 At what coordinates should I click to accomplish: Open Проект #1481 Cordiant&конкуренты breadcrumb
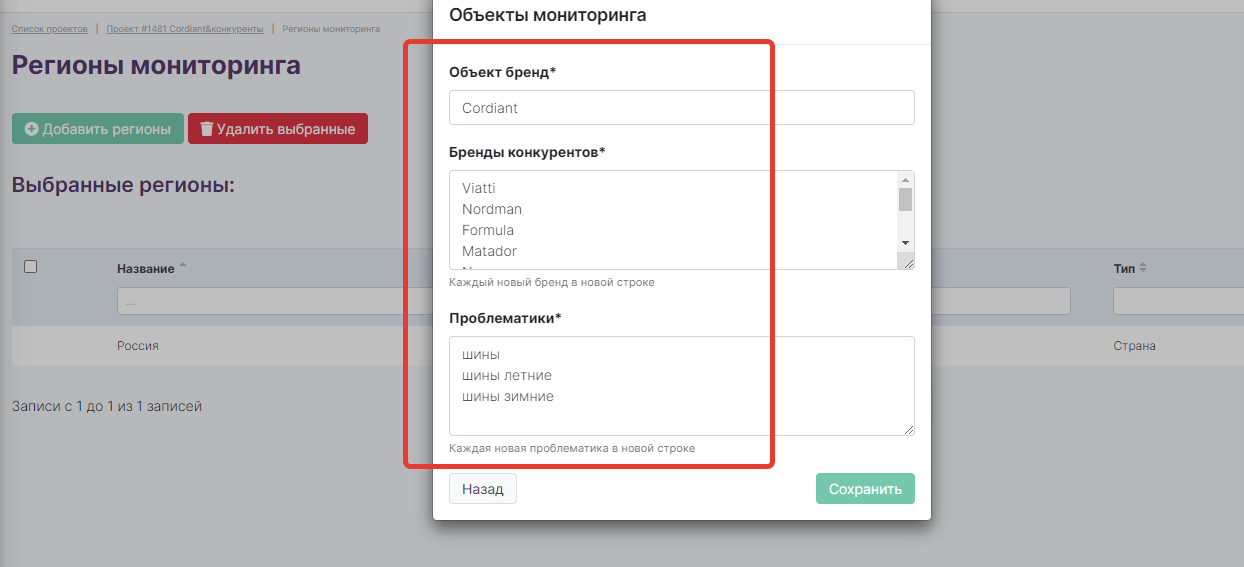click(185, 29)
